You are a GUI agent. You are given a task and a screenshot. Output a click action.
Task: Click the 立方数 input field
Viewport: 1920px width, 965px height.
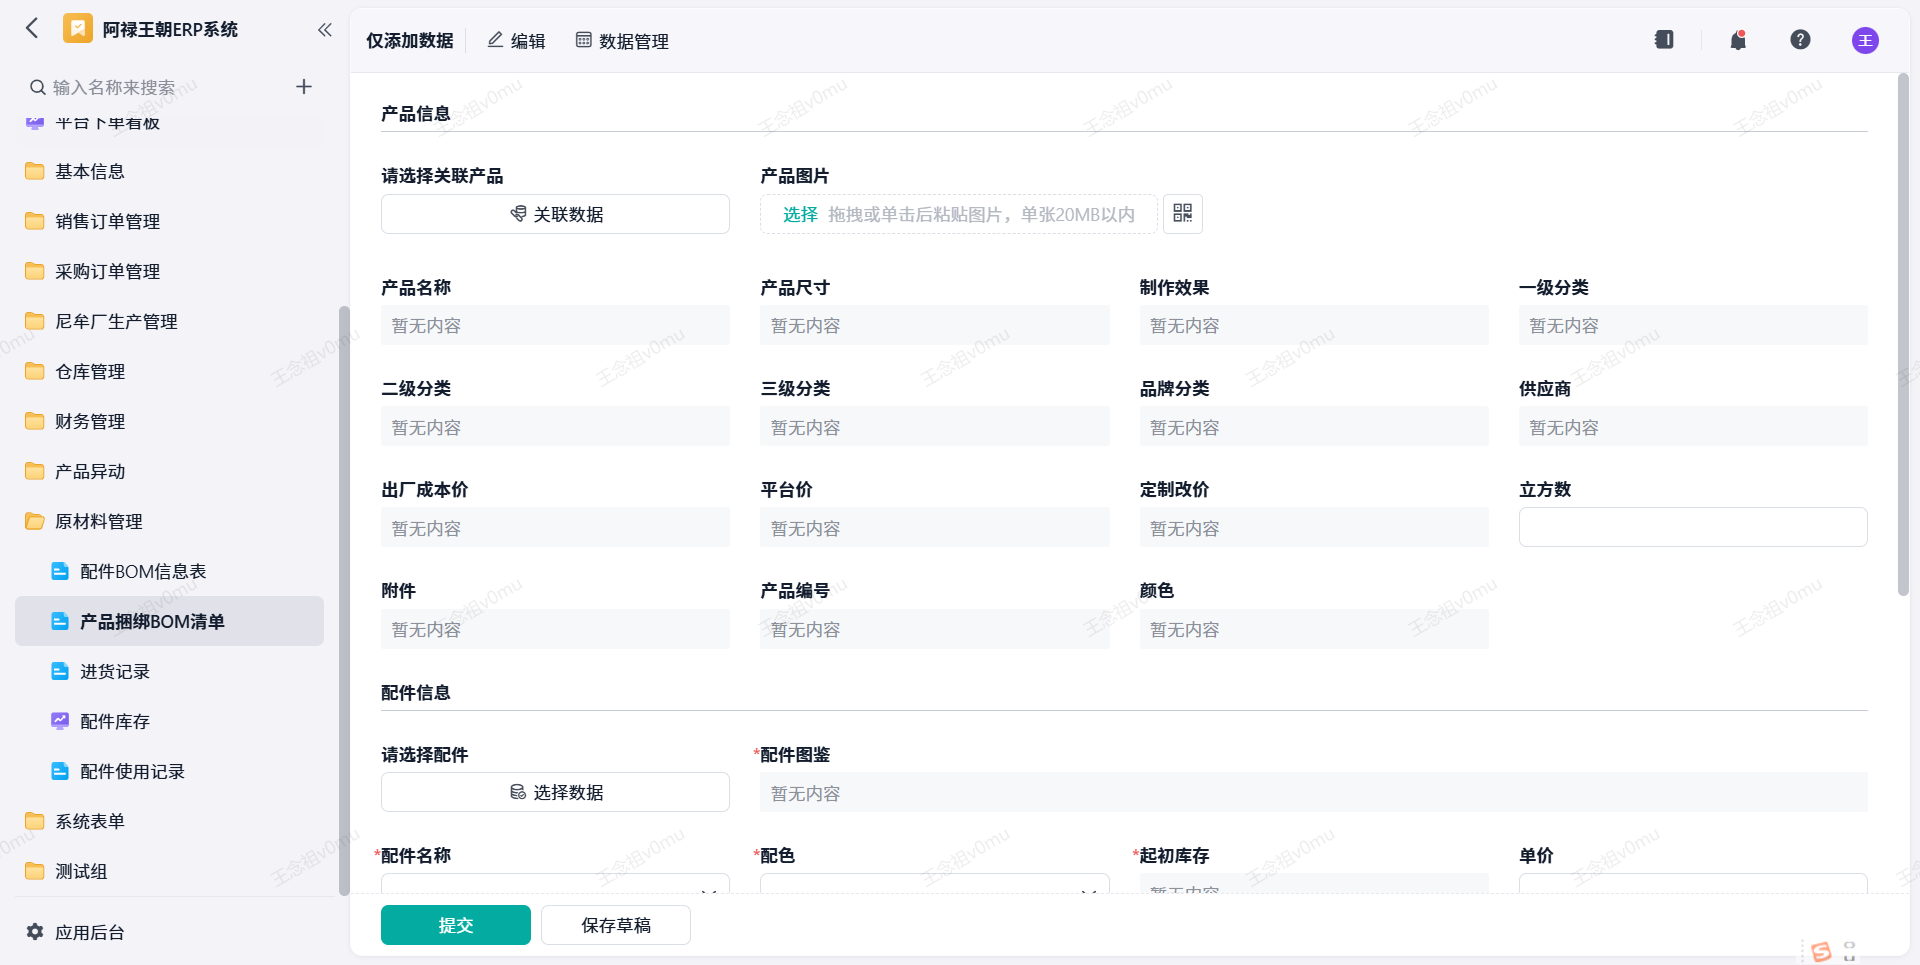1693,527
